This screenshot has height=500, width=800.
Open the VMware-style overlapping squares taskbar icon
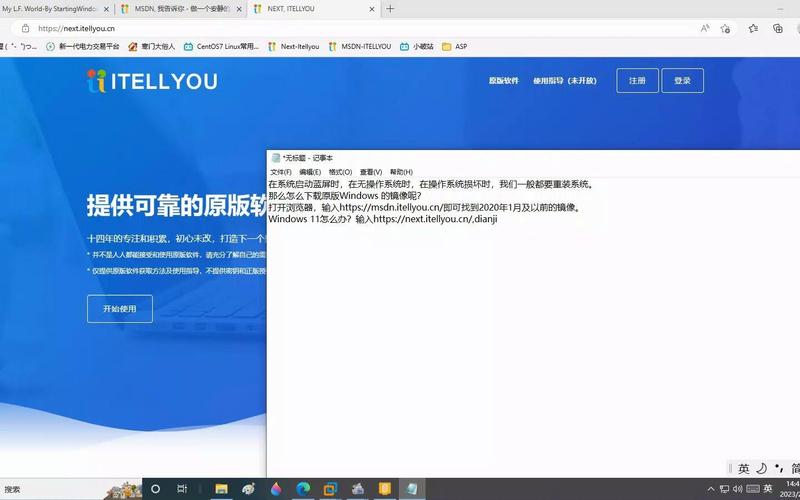coord(331,489)
